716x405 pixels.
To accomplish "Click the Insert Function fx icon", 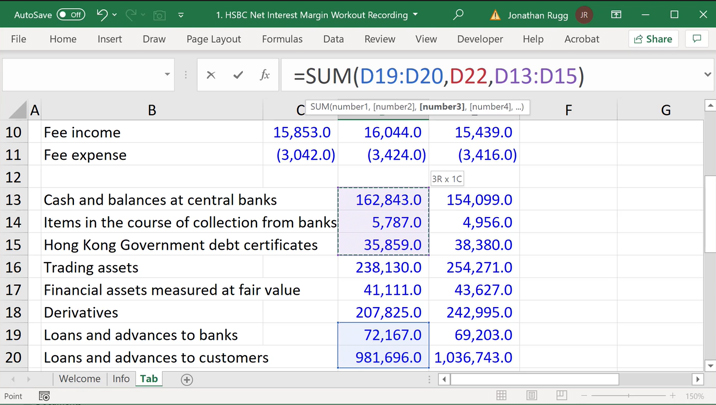I will click(x=265, y=75).
